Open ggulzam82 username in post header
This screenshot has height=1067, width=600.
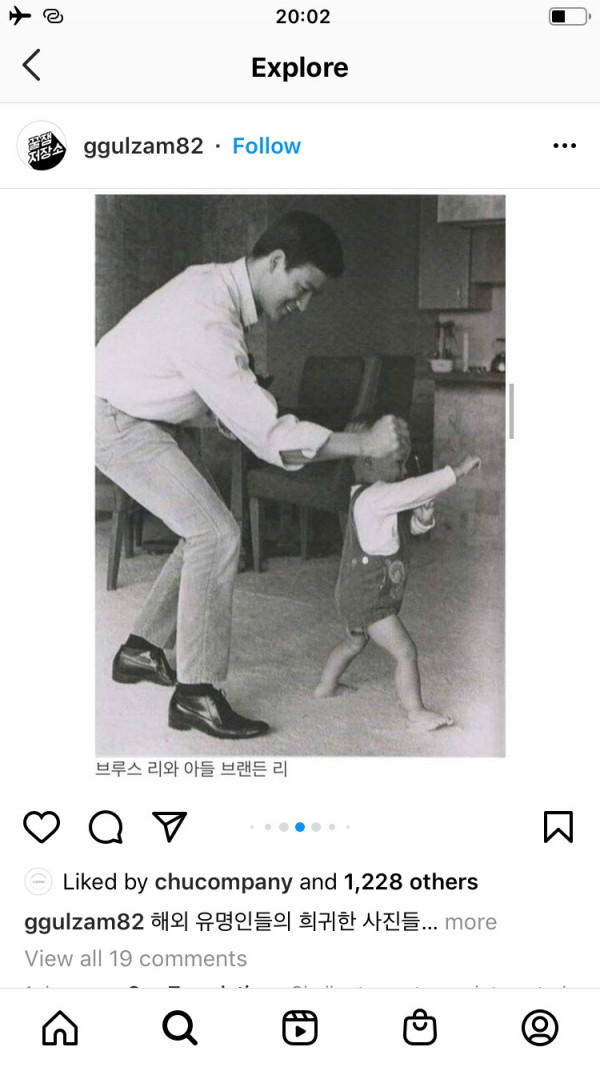(144, 146)
